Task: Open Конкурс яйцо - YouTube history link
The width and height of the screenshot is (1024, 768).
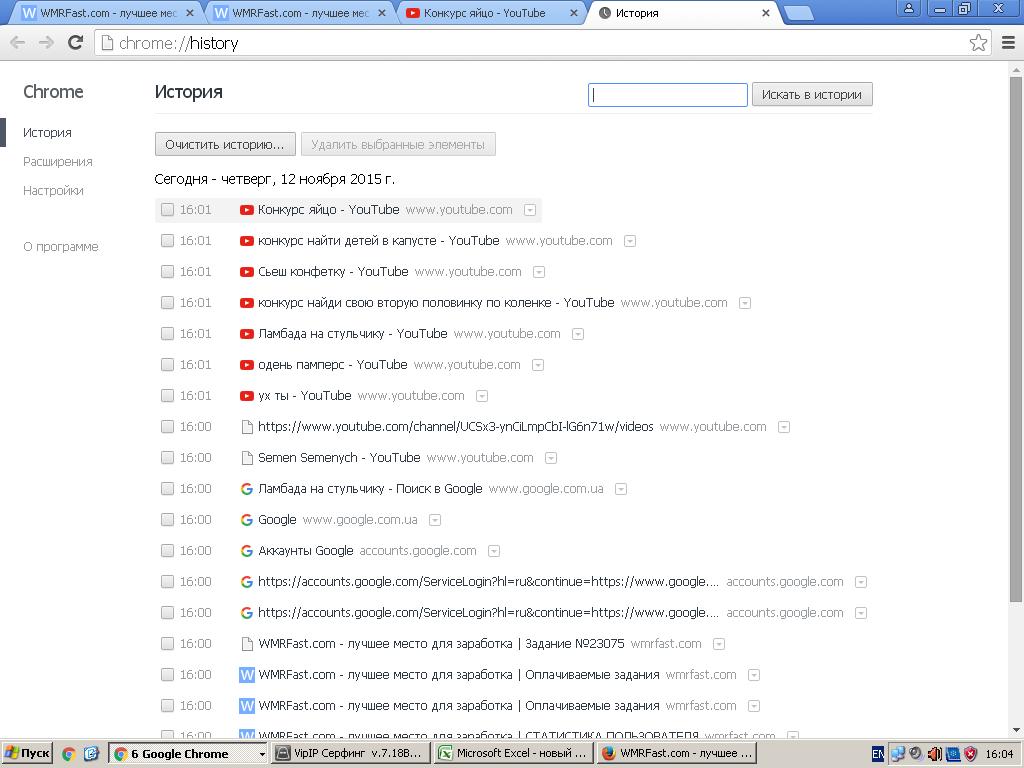Action: tap(328, 210)
